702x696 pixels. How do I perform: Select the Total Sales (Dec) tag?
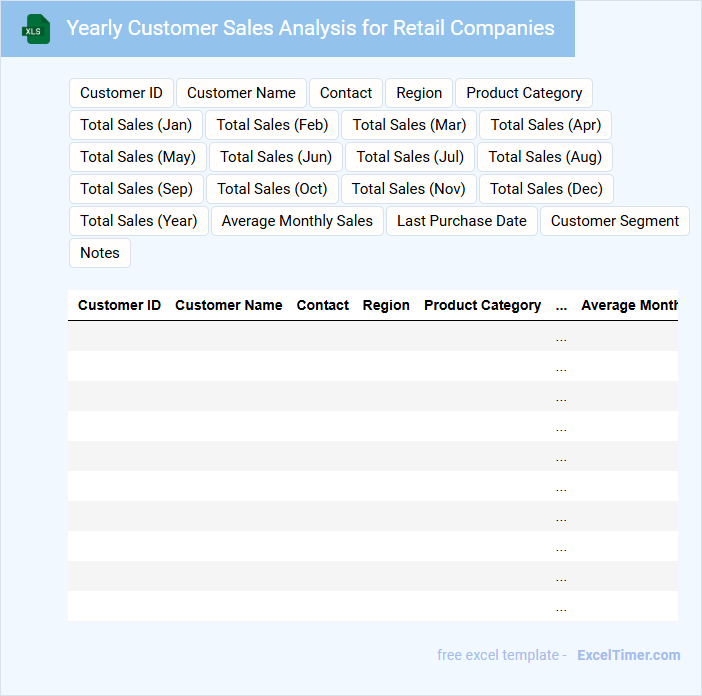click(546, 189)
